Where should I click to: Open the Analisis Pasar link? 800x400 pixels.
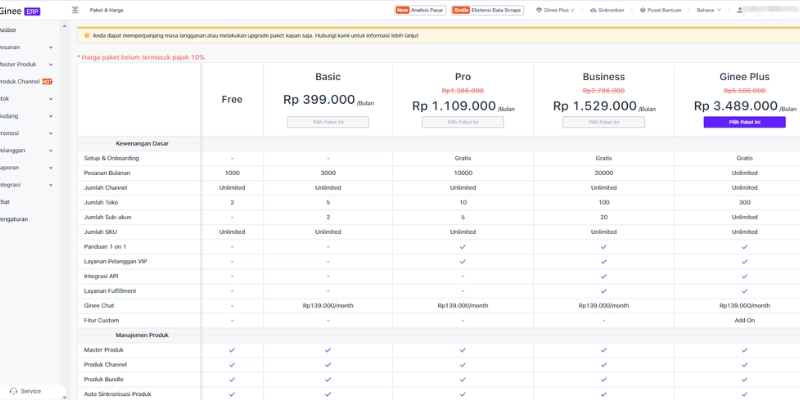click(x=417, y=10)
